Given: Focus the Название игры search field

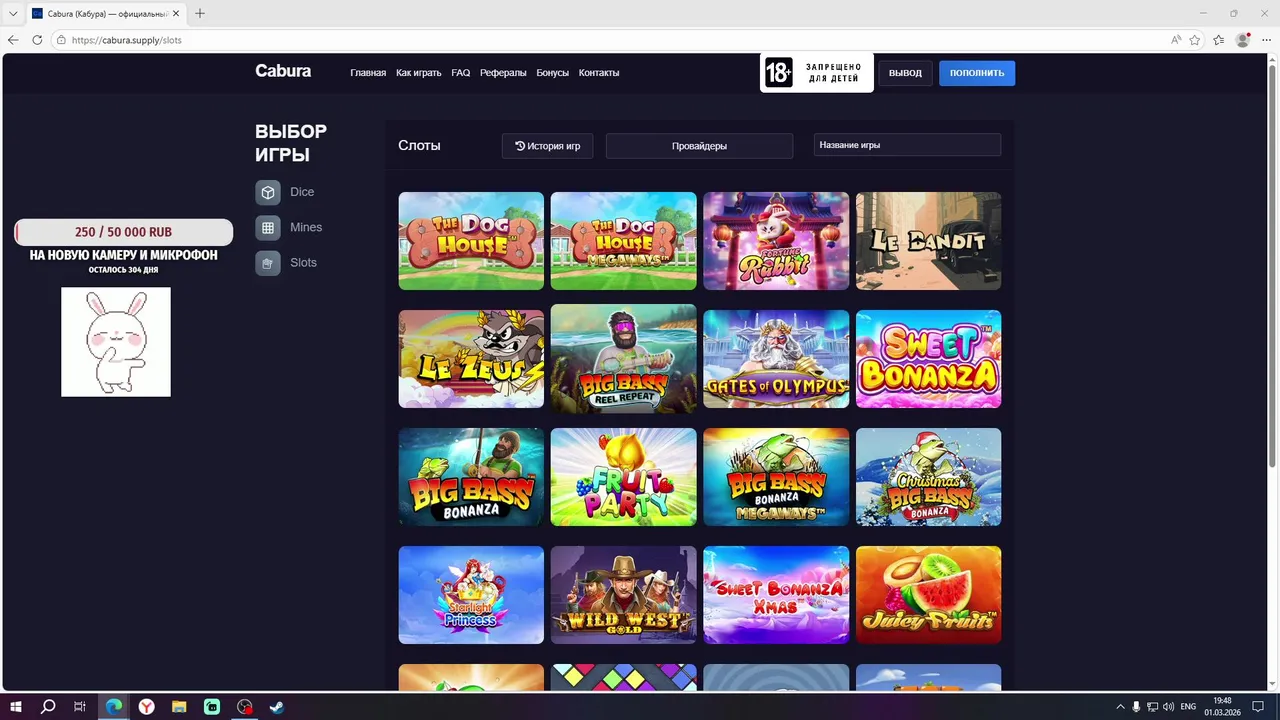Looking at the screenshot, I should coord(907,145).
